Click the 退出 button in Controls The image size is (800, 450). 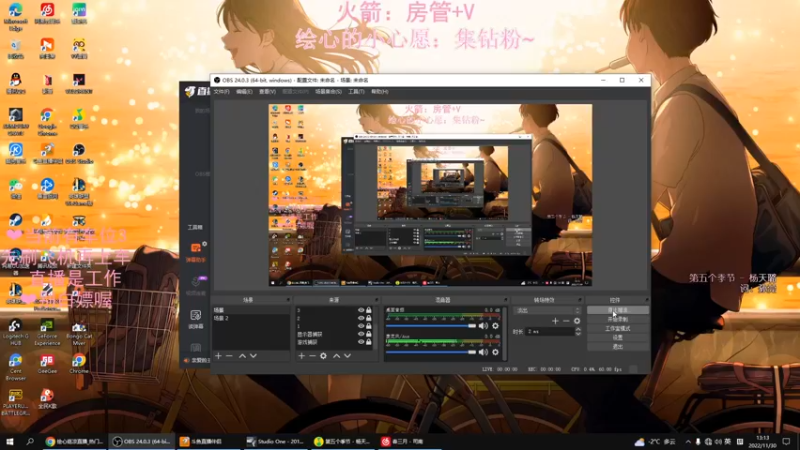pos(618,347)
